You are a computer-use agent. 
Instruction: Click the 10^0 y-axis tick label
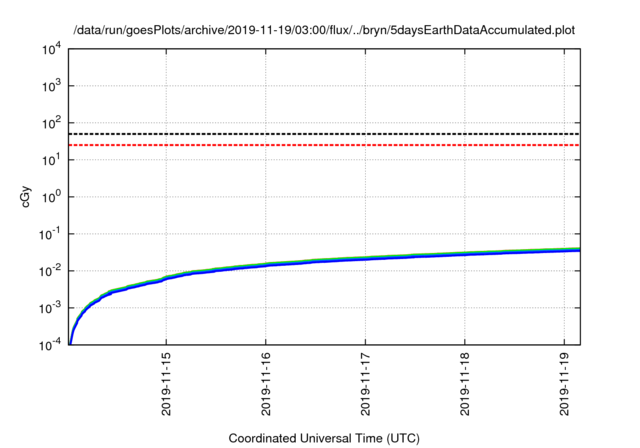52,197
